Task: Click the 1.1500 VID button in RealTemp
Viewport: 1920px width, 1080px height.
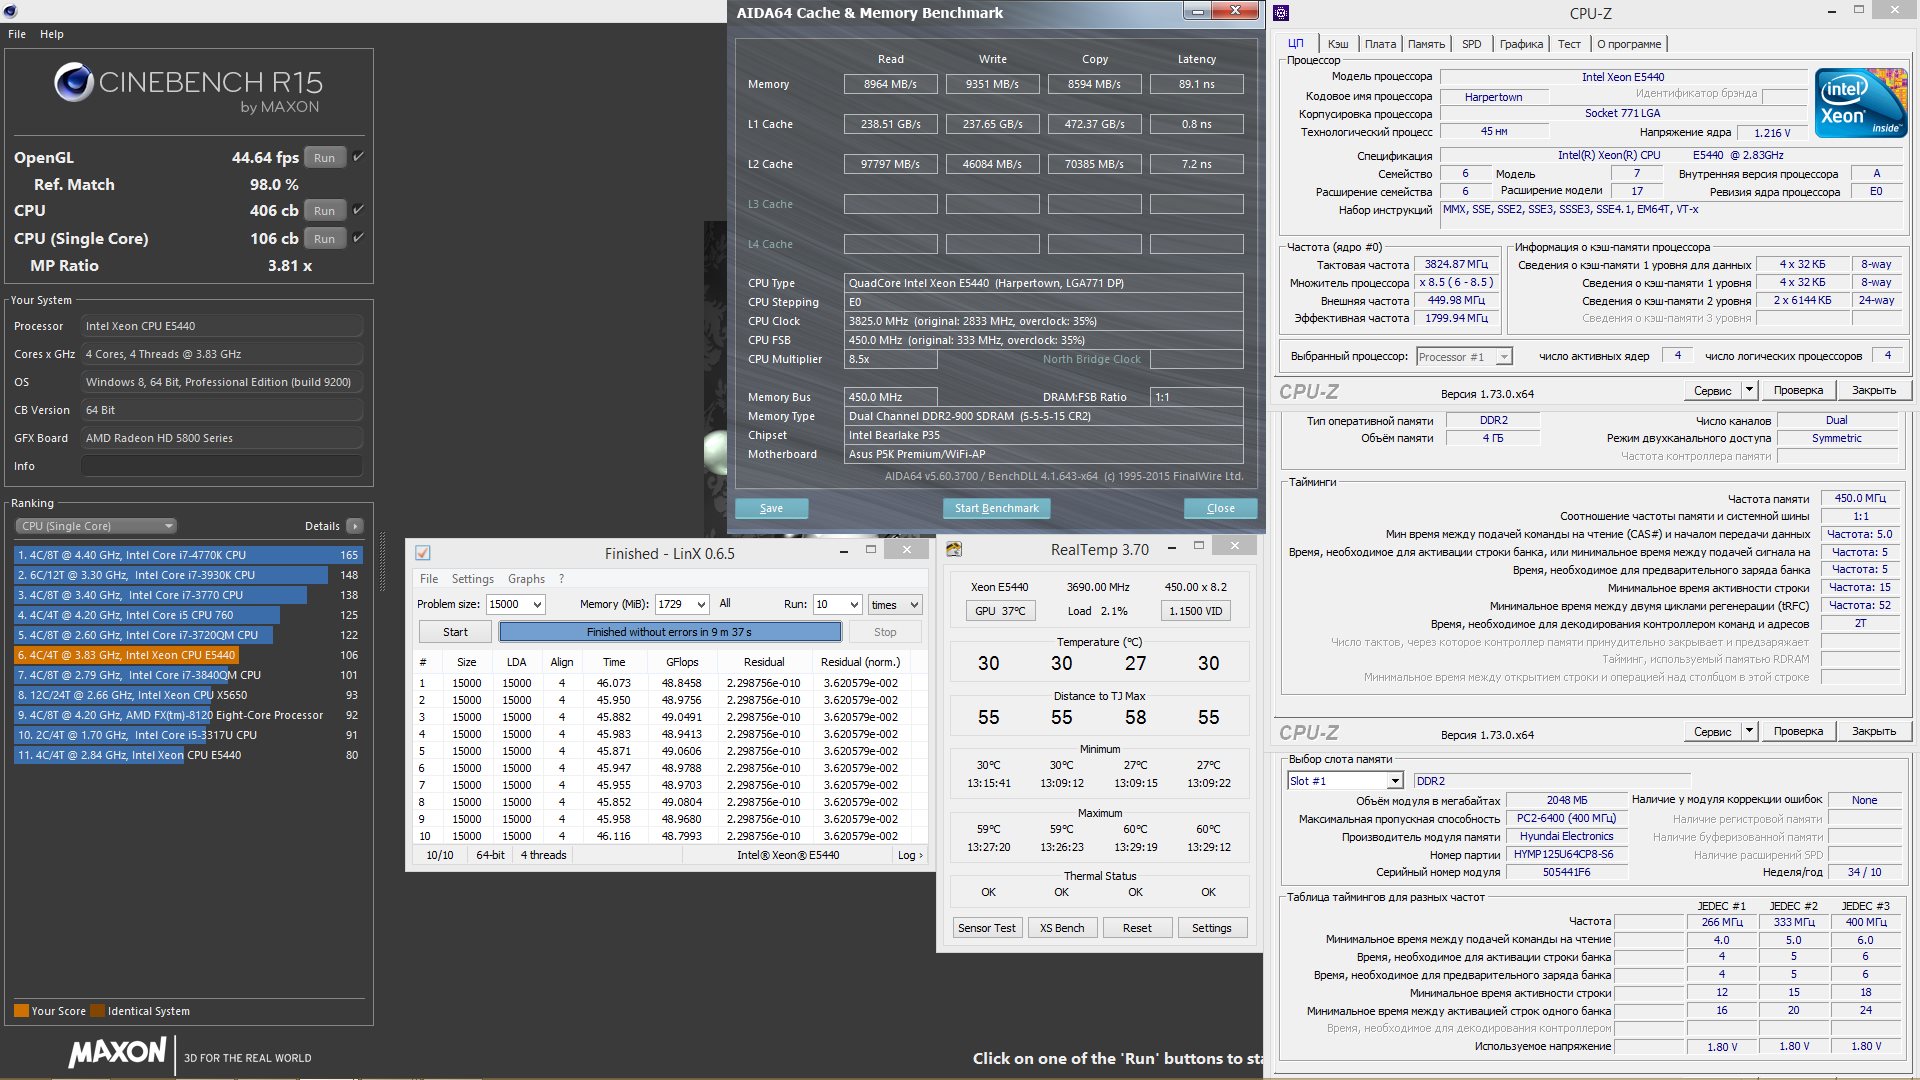Action: [x=1195, y=611]
